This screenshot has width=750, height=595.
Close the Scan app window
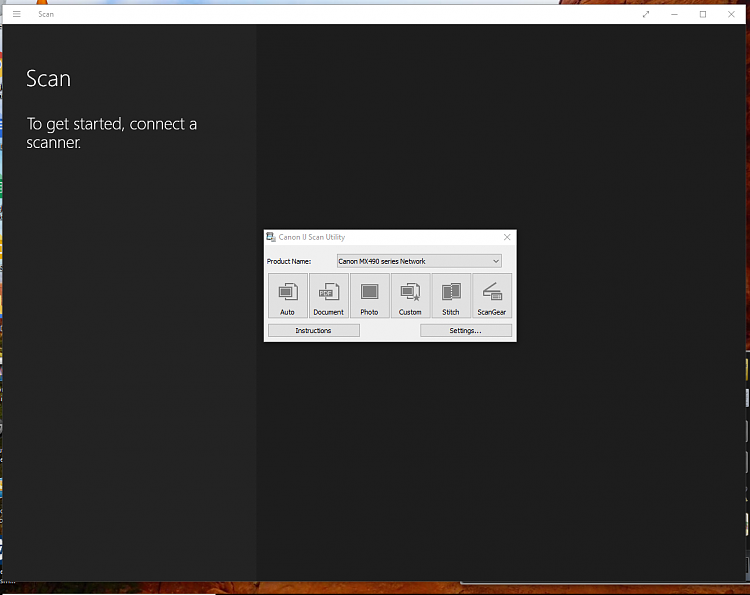pyautogui.click(x=731, y=14)
